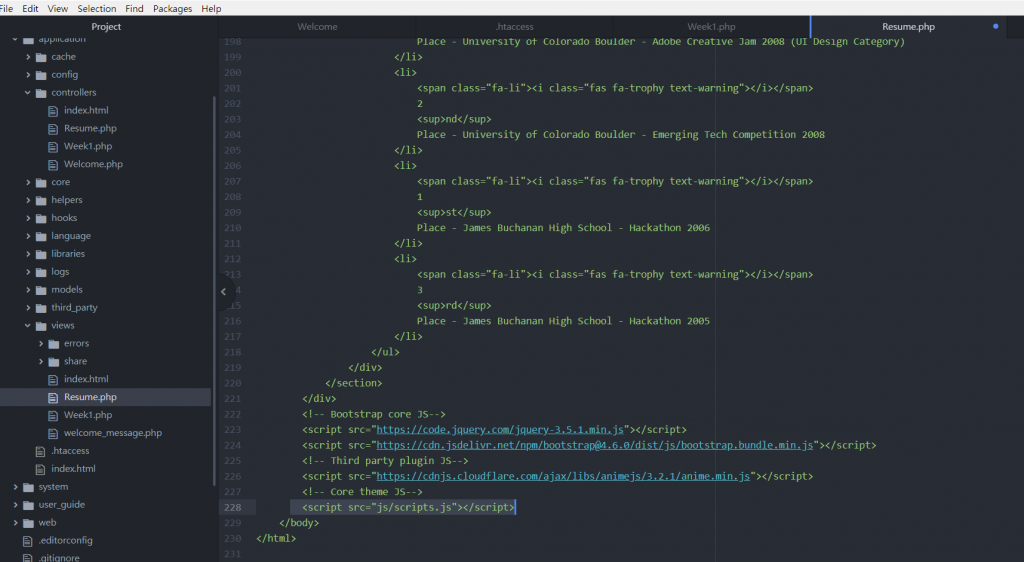The image size is (1024, 562).
Task: Select the Project panel header
Action: (x=106, y=27)
